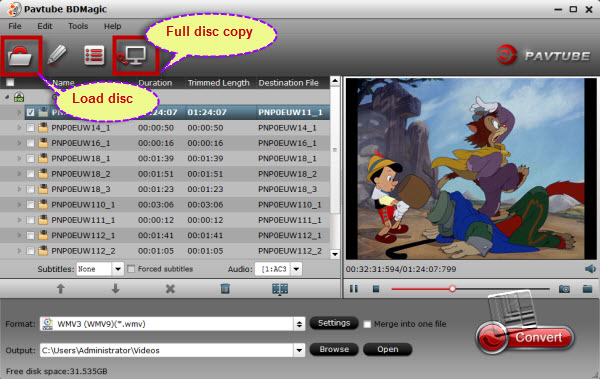Screen dimensions: 600x379
Task: Click the Load disc folder icon
Action: coord(20,56)
